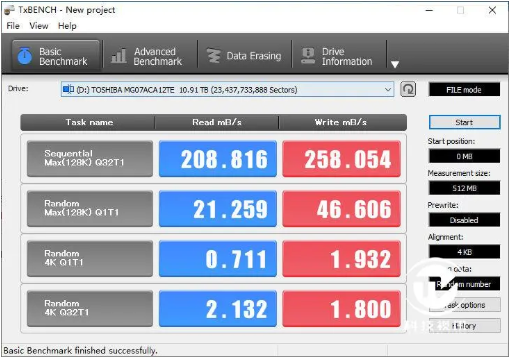
Task: Click the refresh drive list icon
Action: click(408, 89)
